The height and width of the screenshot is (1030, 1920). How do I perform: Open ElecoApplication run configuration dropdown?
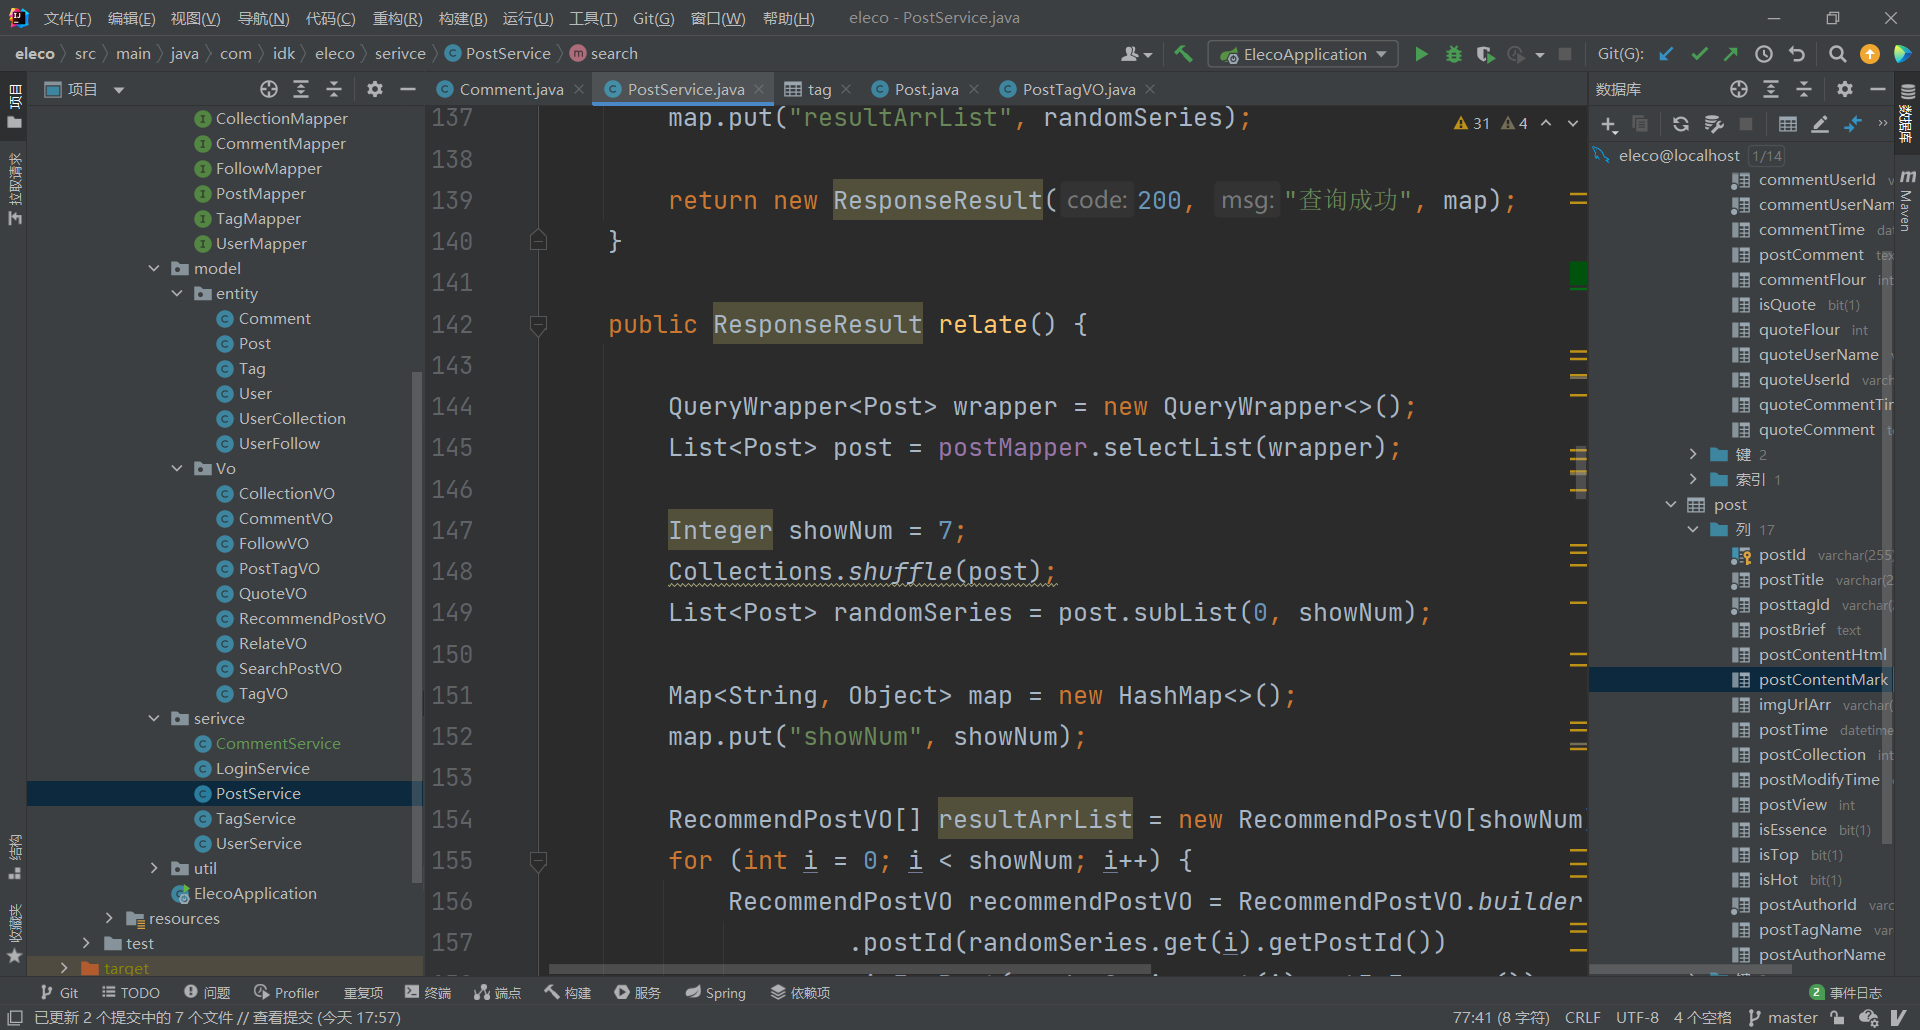coord(1303,54)
